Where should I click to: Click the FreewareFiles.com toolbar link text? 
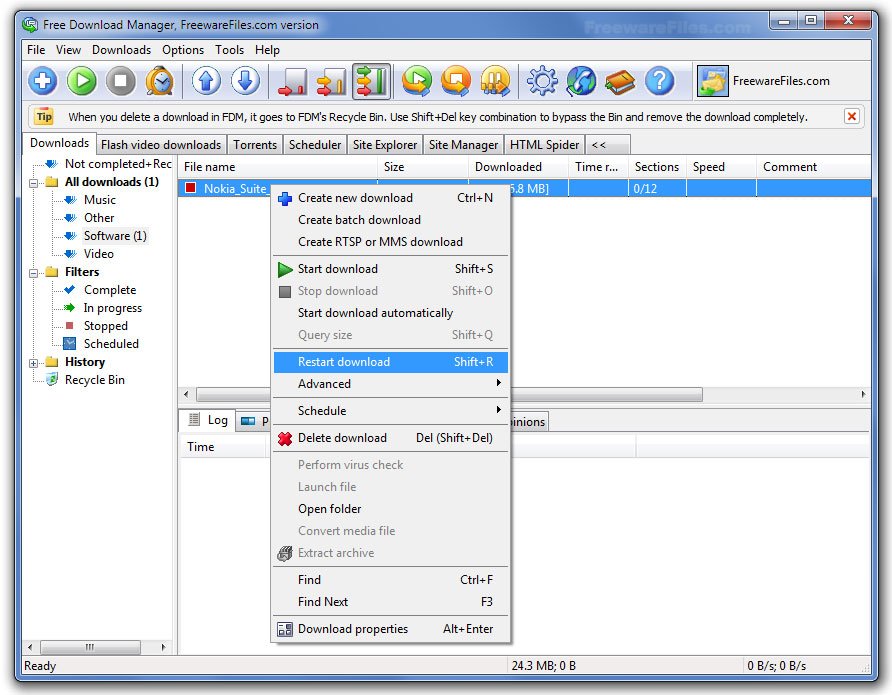(781, 81)
